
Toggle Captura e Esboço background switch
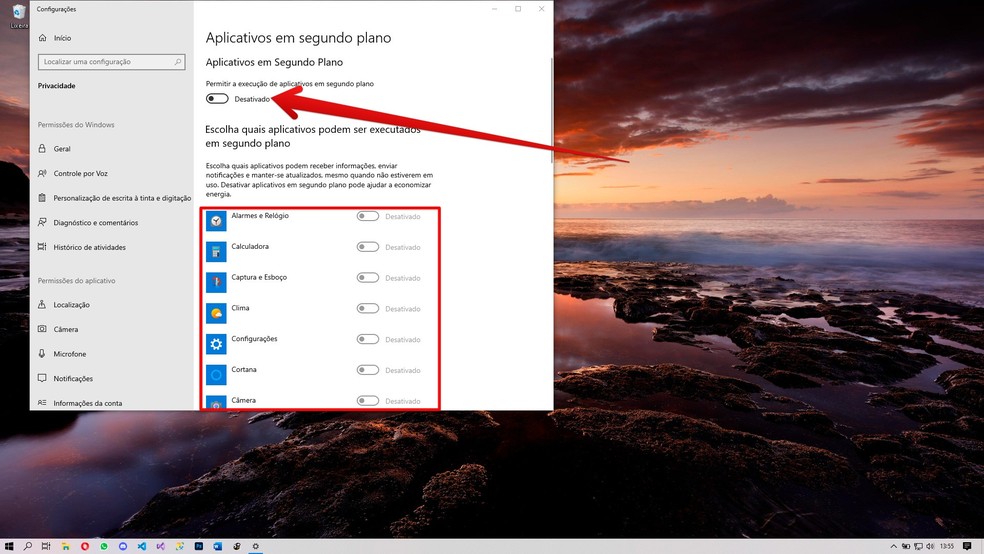[368, 277]
